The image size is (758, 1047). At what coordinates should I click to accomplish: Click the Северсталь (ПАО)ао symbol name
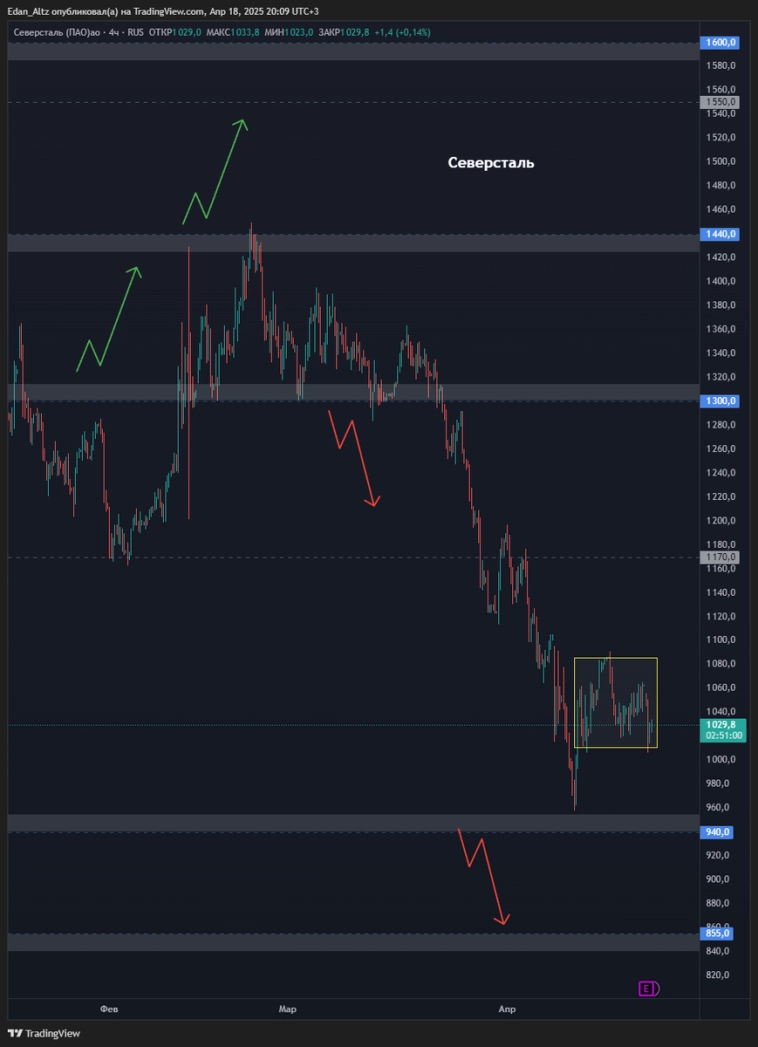click(x=57, y=32)
